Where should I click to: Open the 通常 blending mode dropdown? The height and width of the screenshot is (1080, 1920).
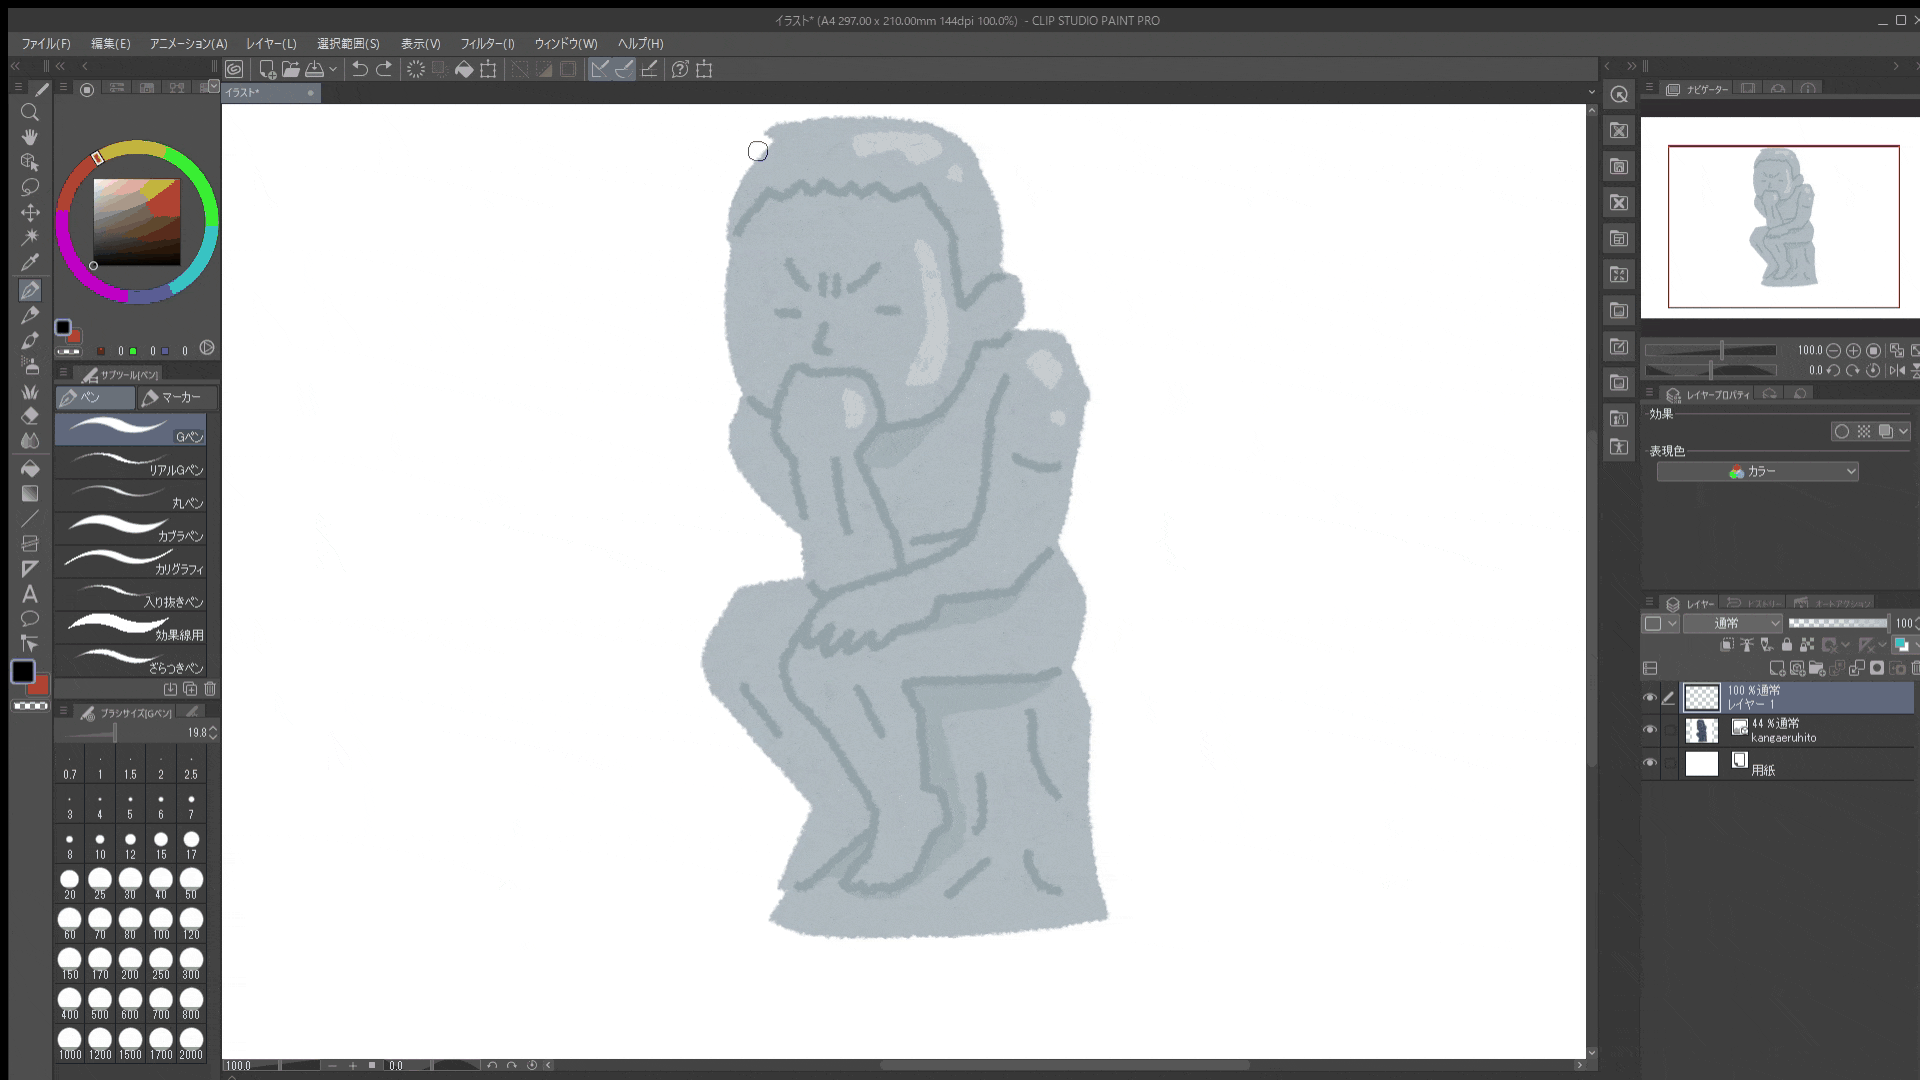(1733, 623)
